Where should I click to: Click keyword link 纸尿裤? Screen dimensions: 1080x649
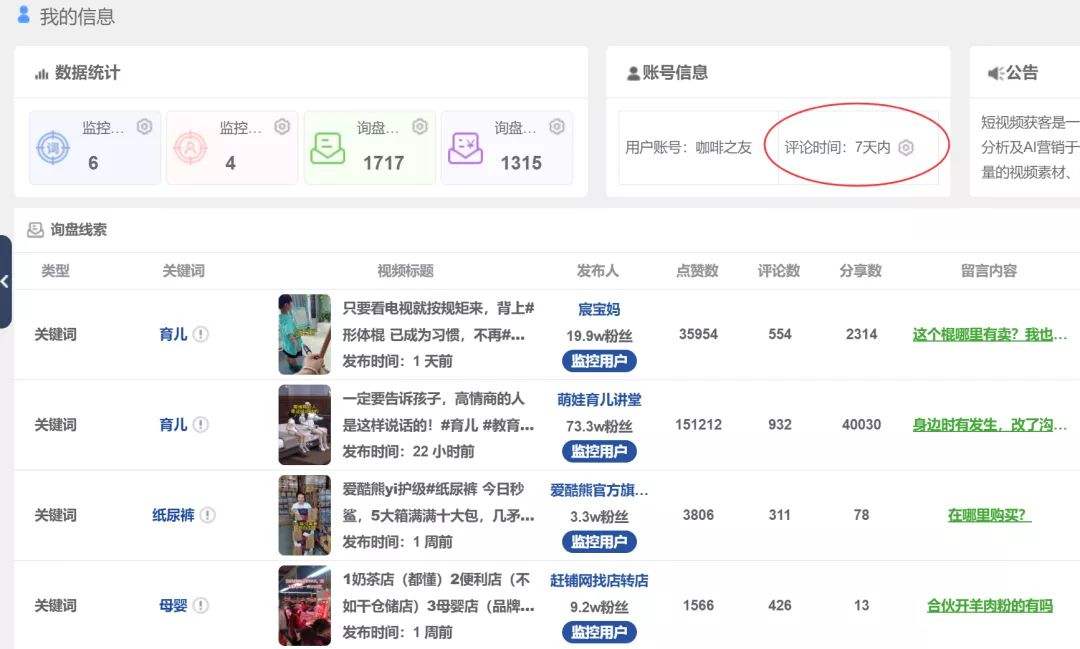point(173,515)
